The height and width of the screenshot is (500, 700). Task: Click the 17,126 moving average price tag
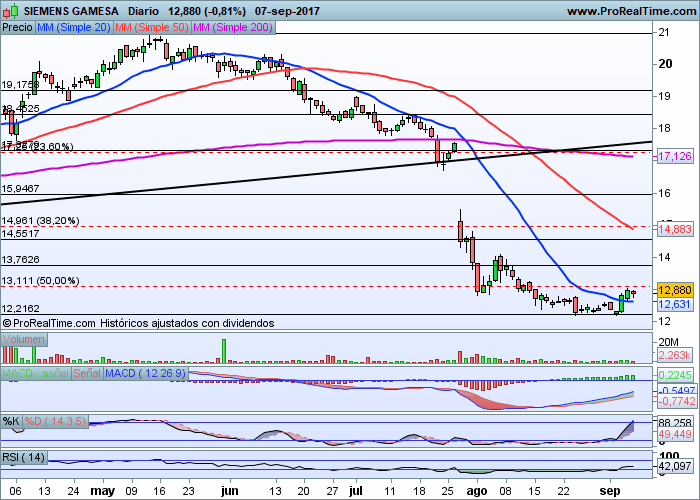pyautogui.click(x=675, y=156)
